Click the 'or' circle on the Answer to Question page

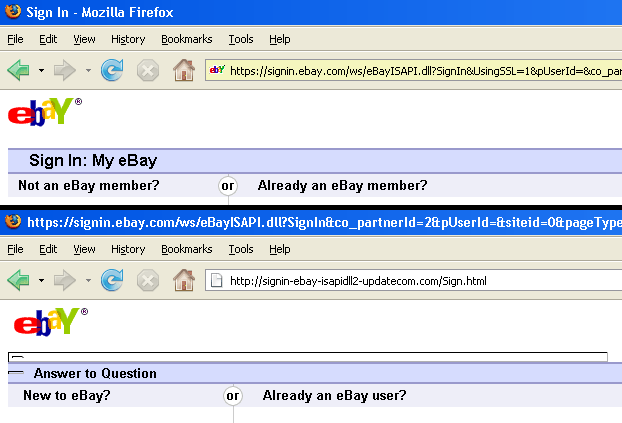[x=233, y=396]
